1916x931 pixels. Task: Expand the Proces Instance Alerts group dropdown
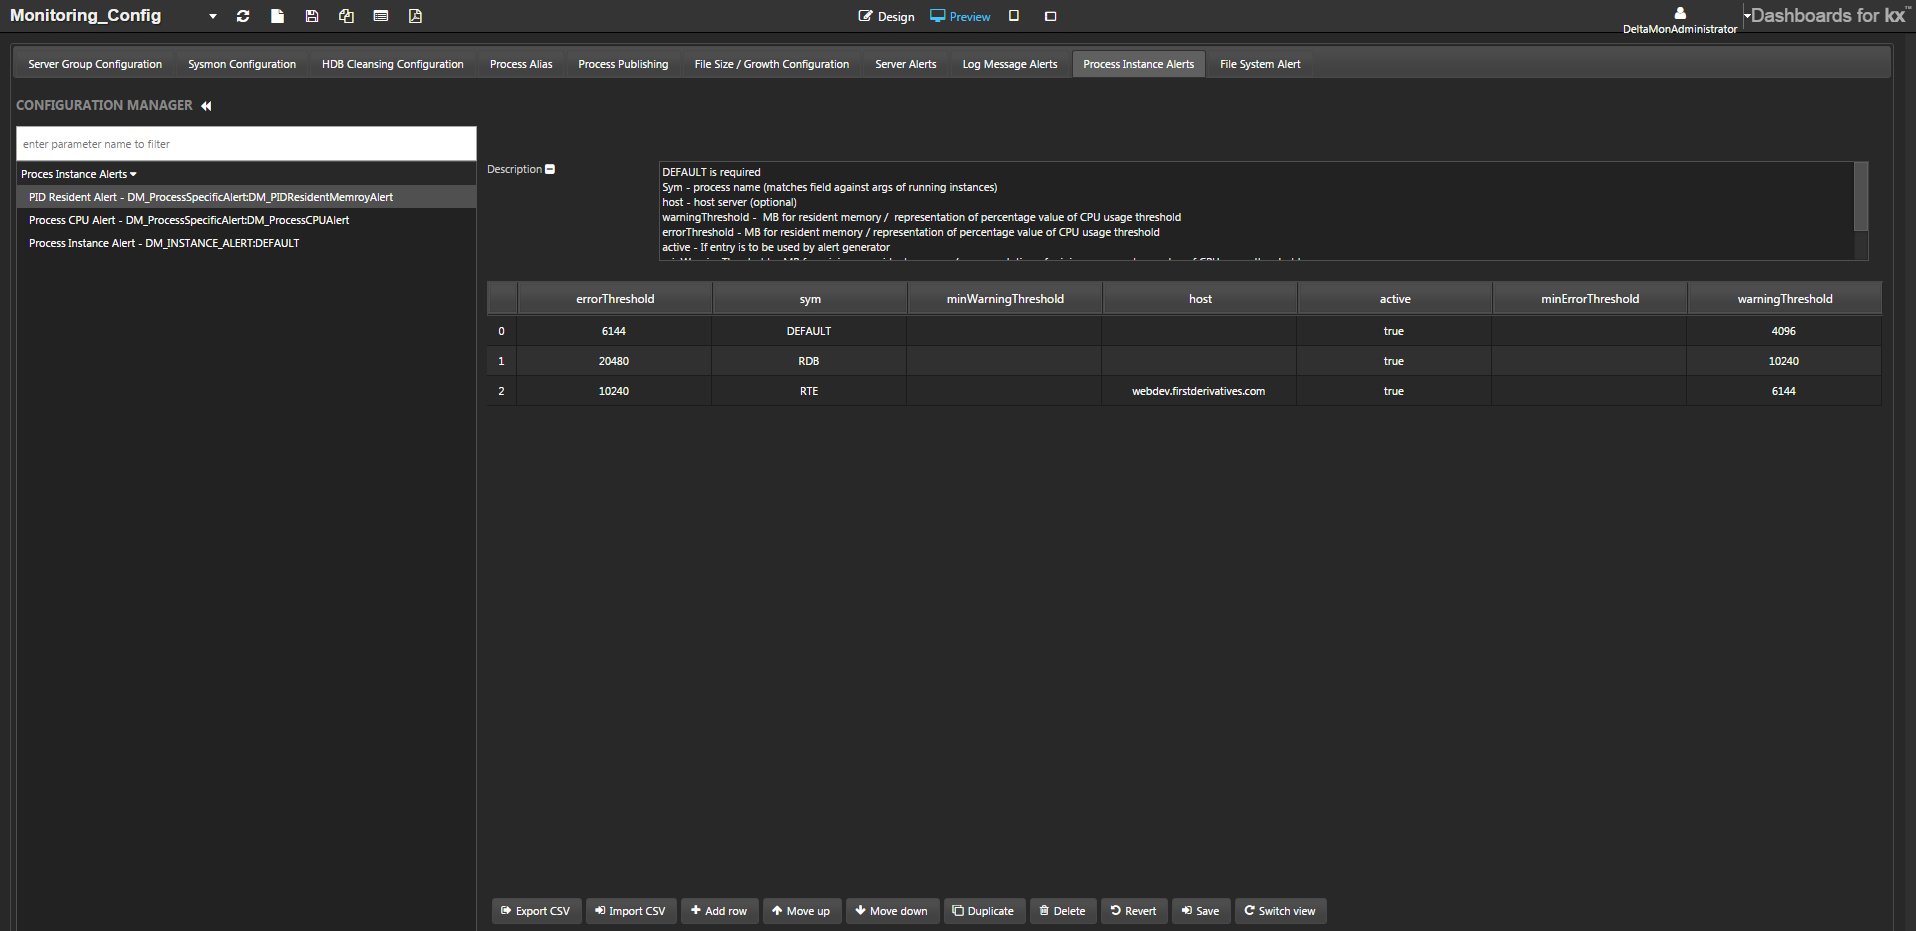coord(79,174)
